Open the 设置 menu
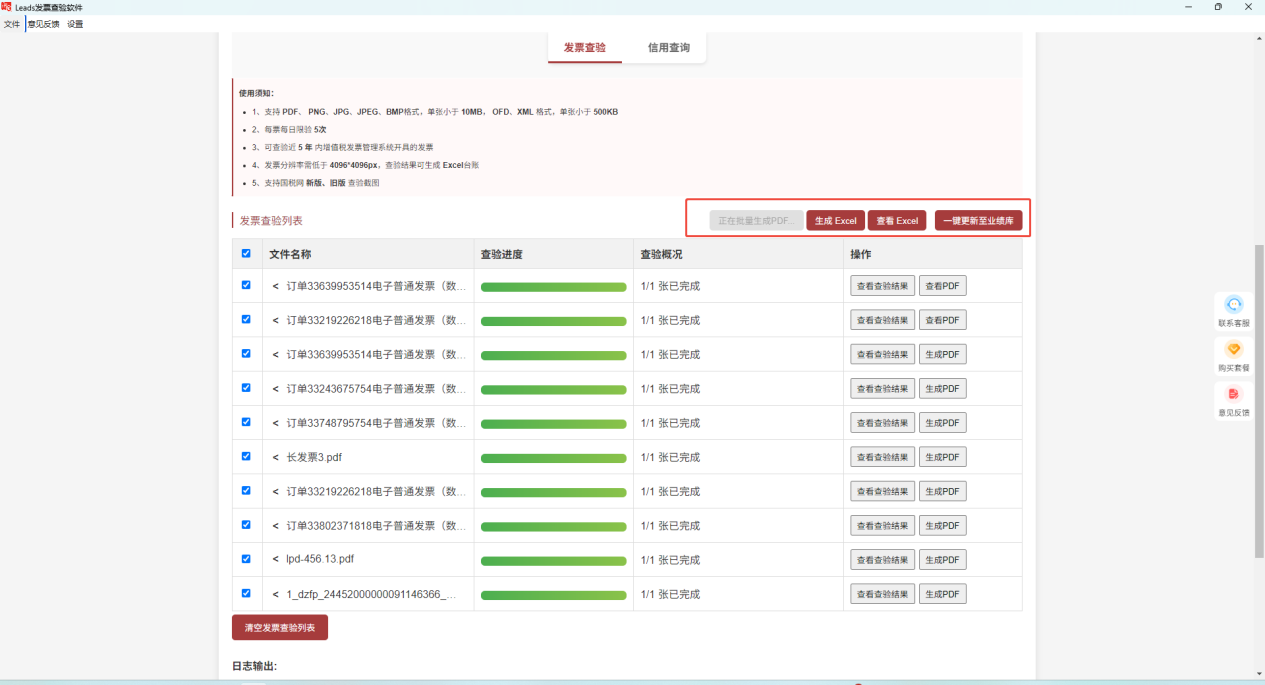The width and height of the screenshot is (1265, 685). pos(75,24)
